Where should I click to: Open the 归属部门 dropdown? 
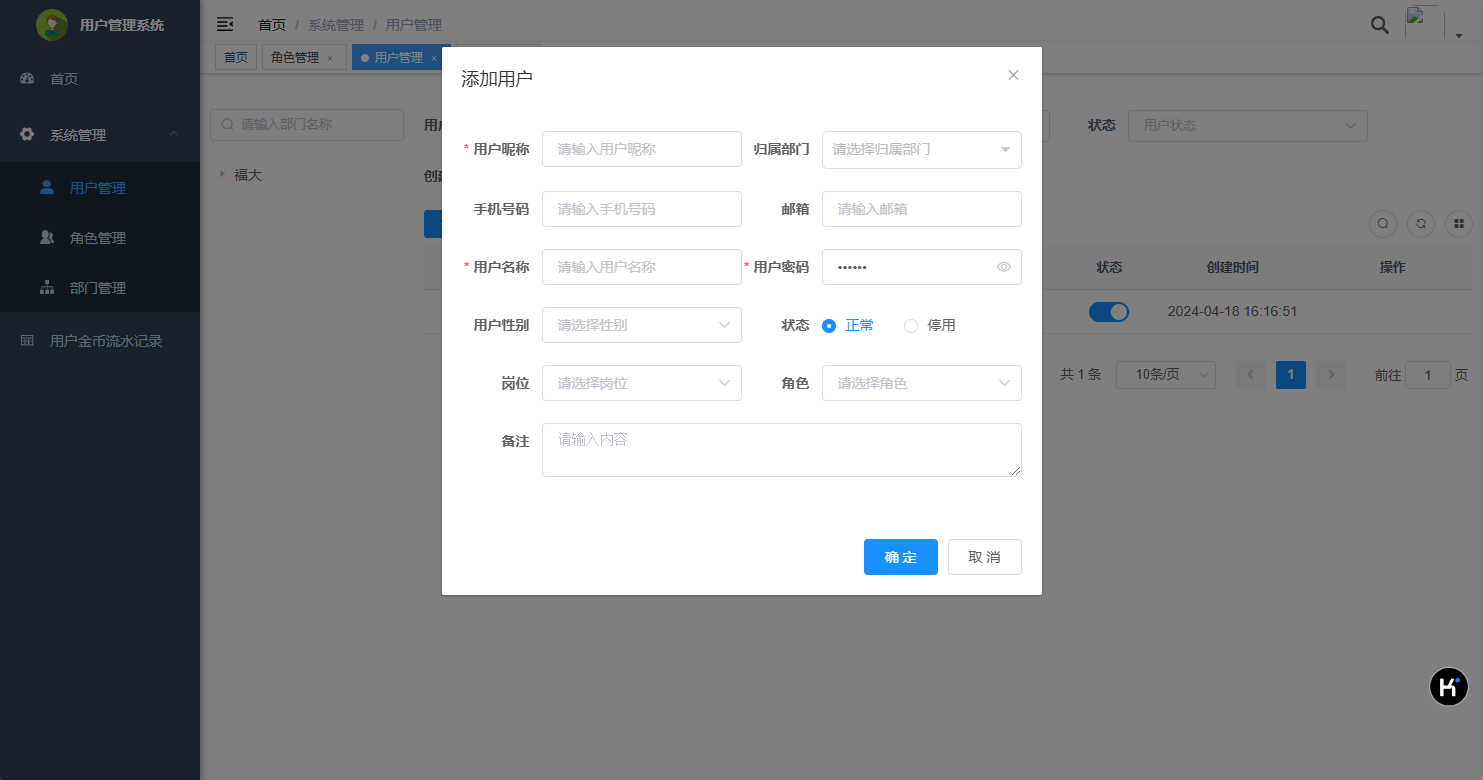pos(922,149)
